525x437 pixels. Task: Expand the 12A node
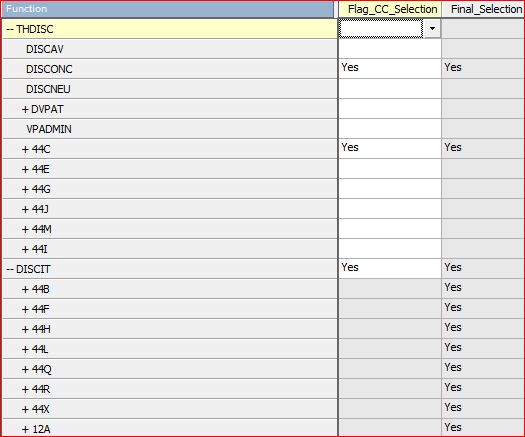click(x=25, y=429)
